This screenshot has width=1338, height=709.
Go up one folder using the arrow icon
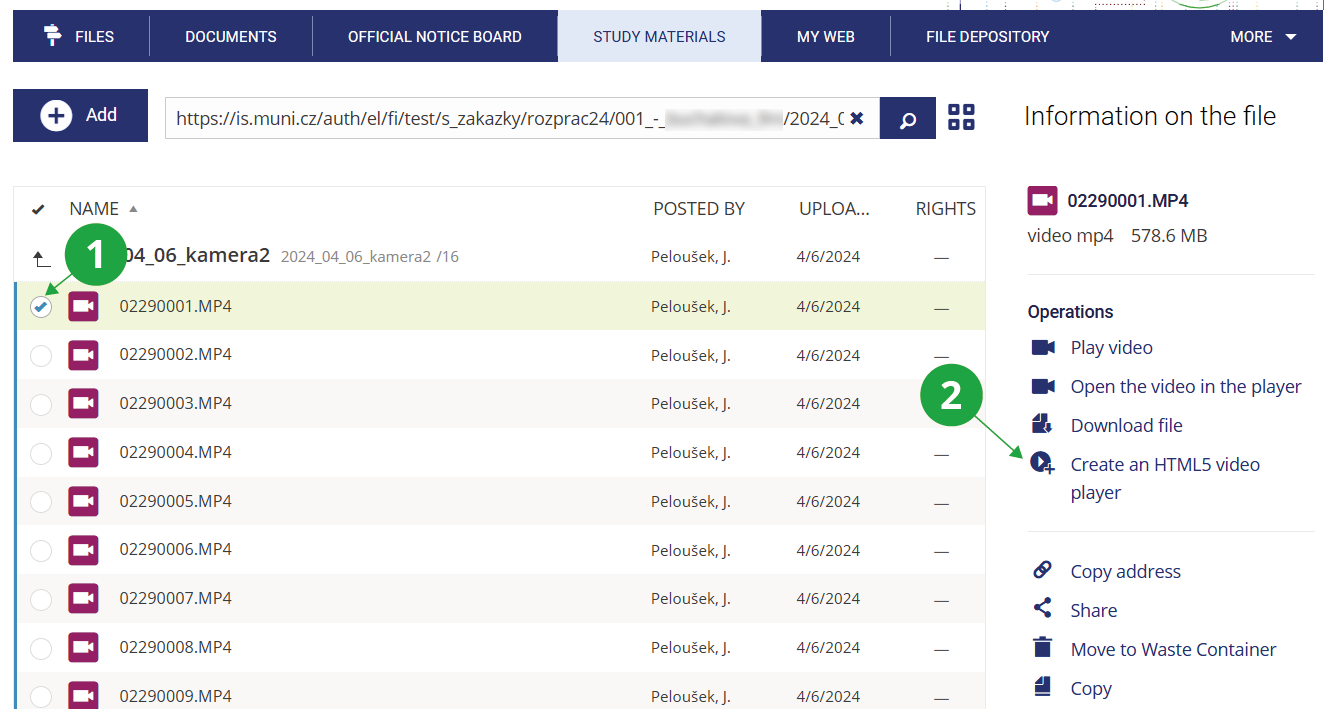tap(41, 258)
